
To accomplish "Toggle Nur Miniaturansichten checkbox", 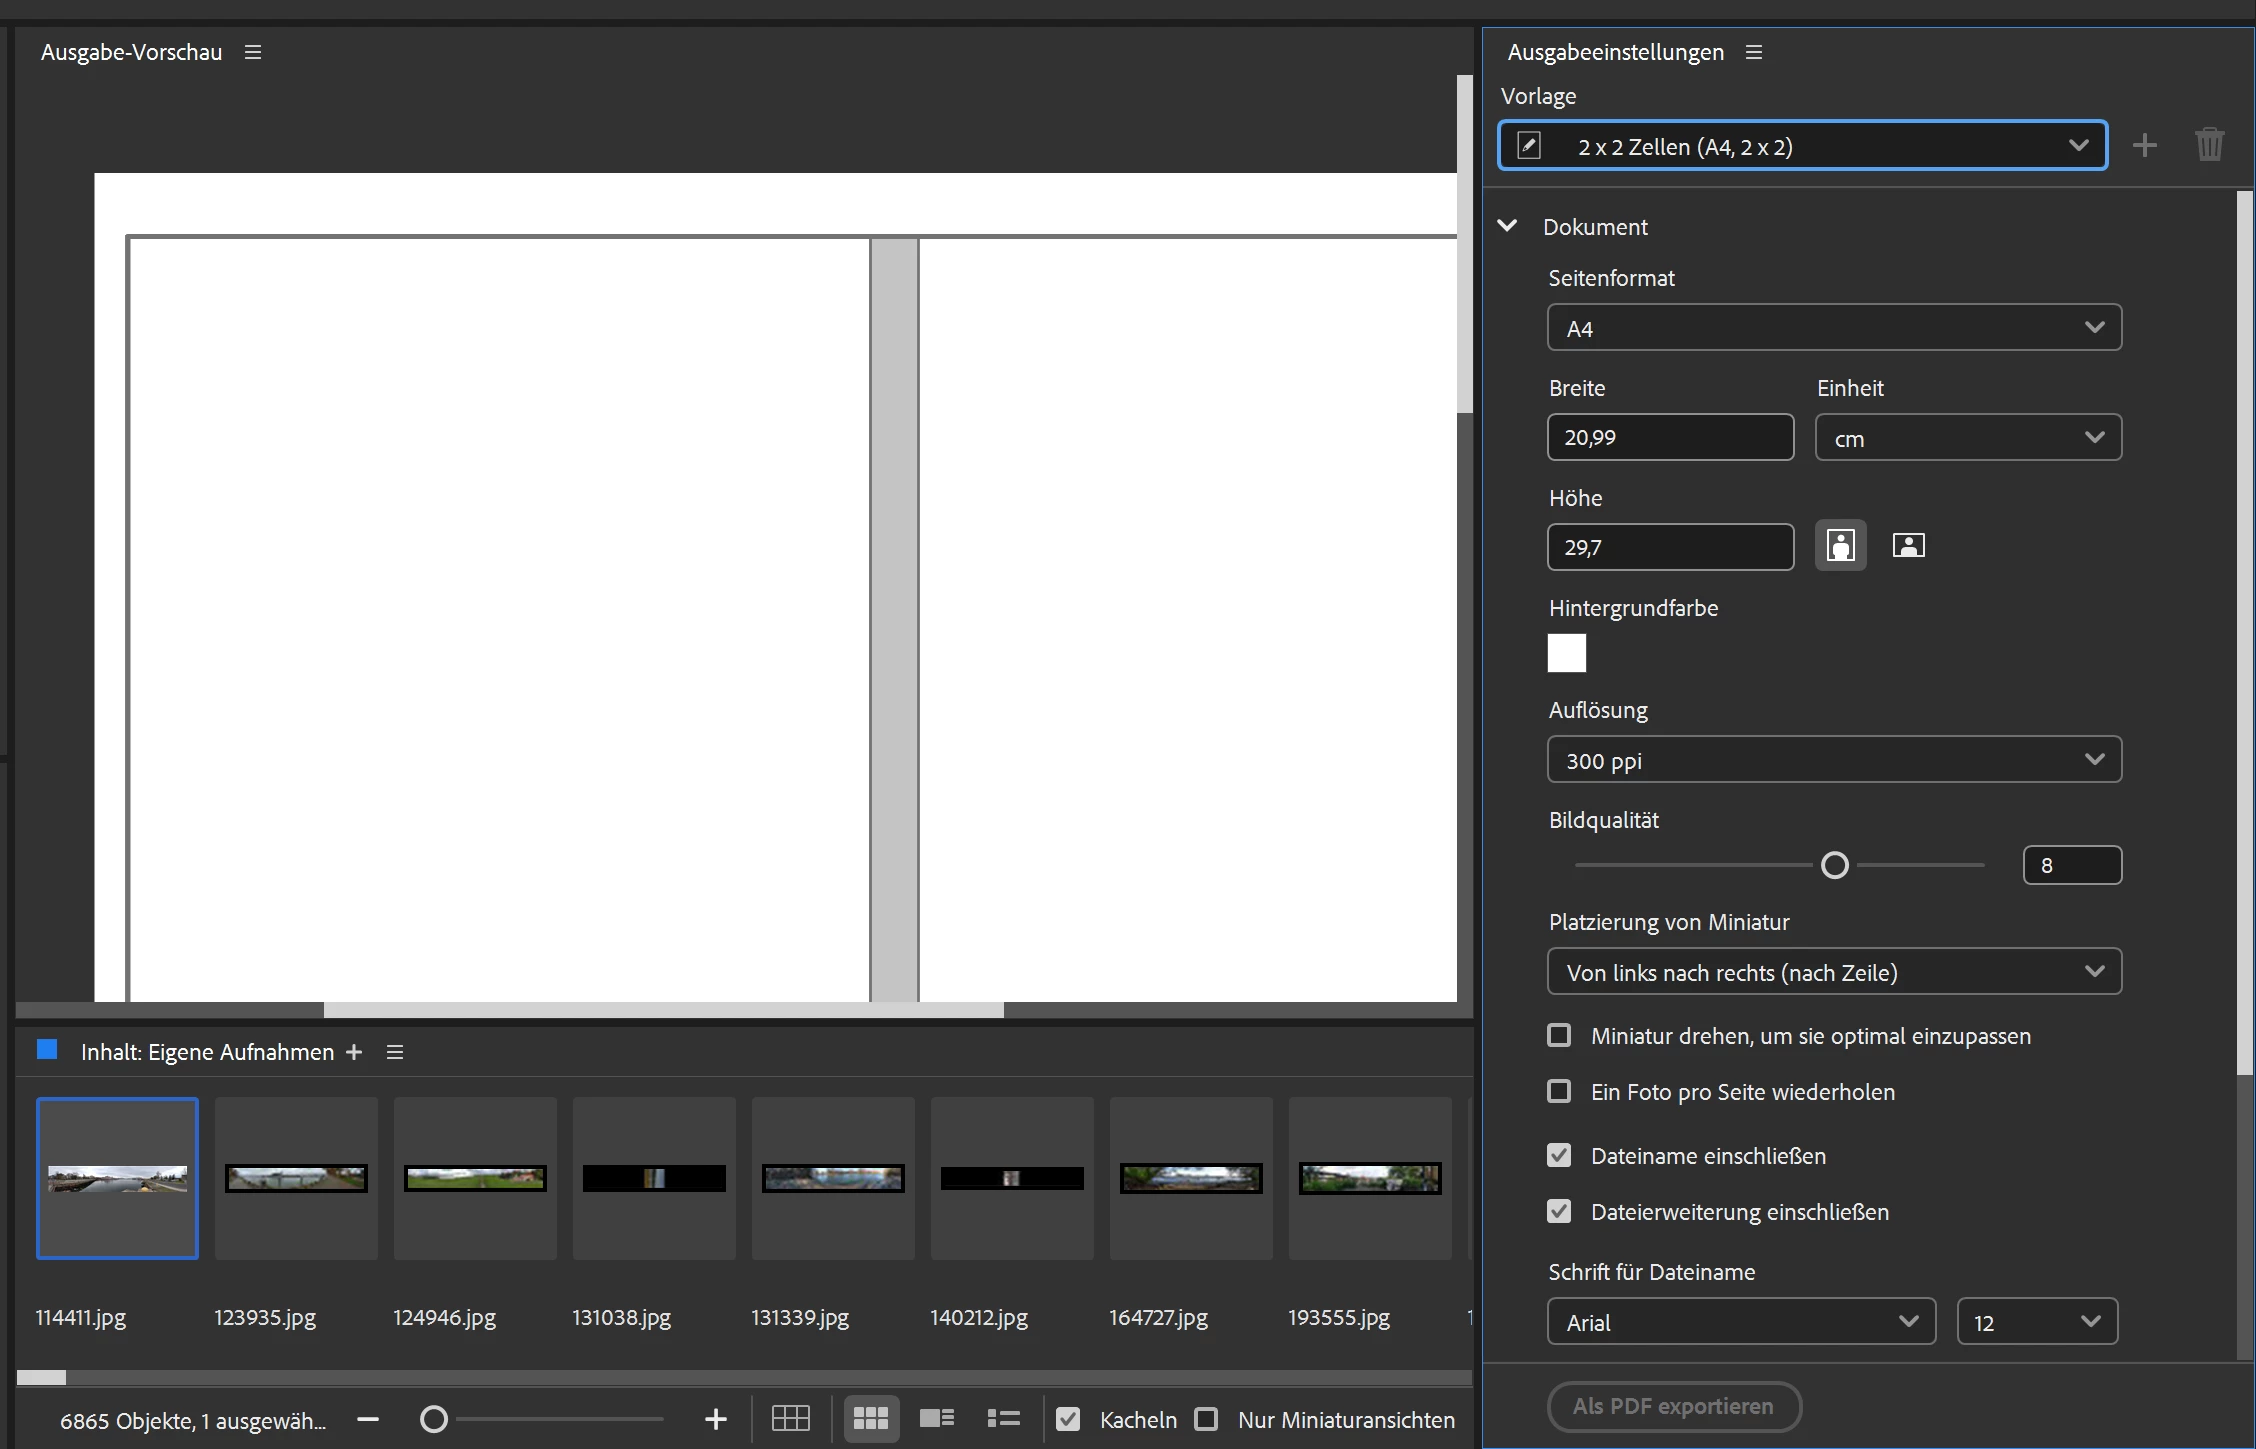I will tap(1207, 1419).
